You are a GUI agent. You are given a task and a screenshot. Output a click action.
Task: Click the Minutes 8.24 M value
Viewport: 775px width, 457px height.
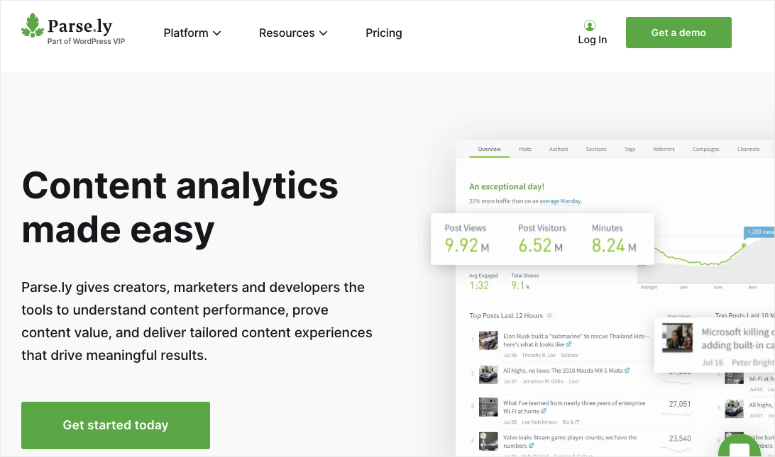pos(614,245)
